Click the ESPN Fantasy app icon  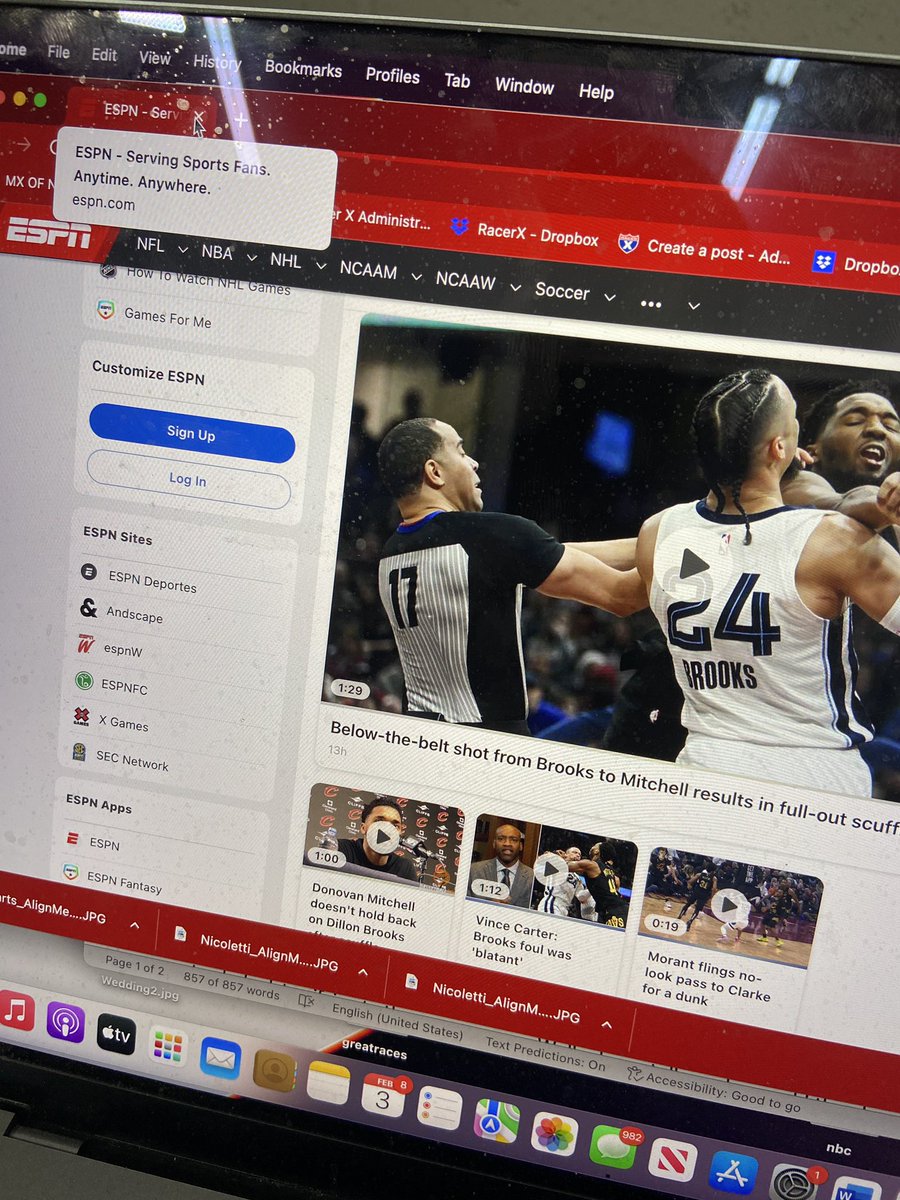pyautogui.click(x=70, y=872)
